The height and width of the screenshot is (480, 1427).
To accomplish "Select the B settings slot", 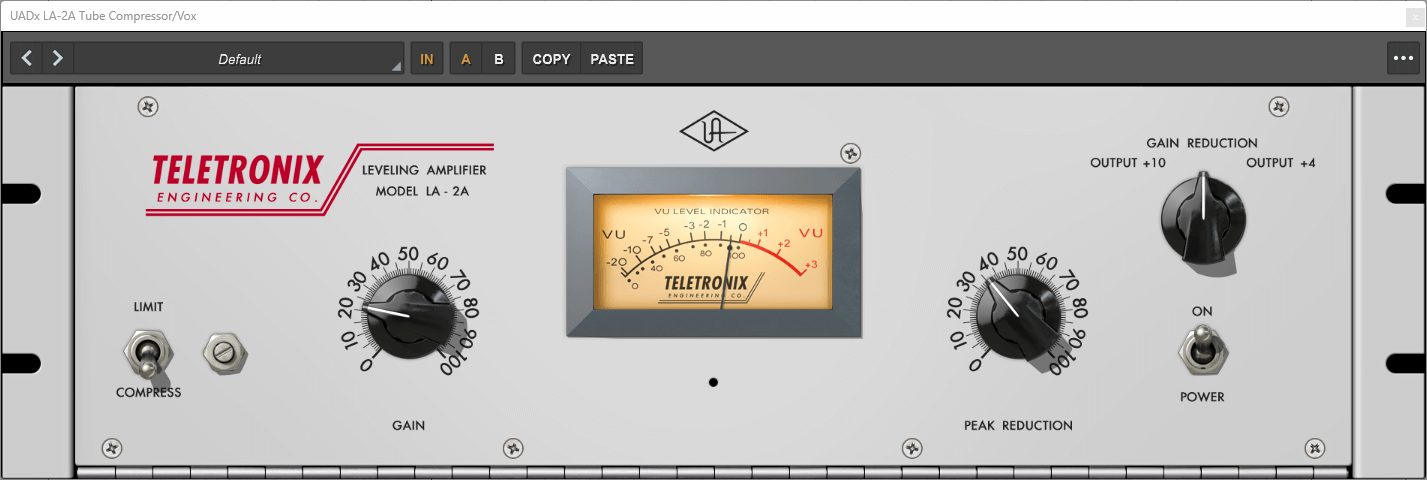I will click(499, 59).
